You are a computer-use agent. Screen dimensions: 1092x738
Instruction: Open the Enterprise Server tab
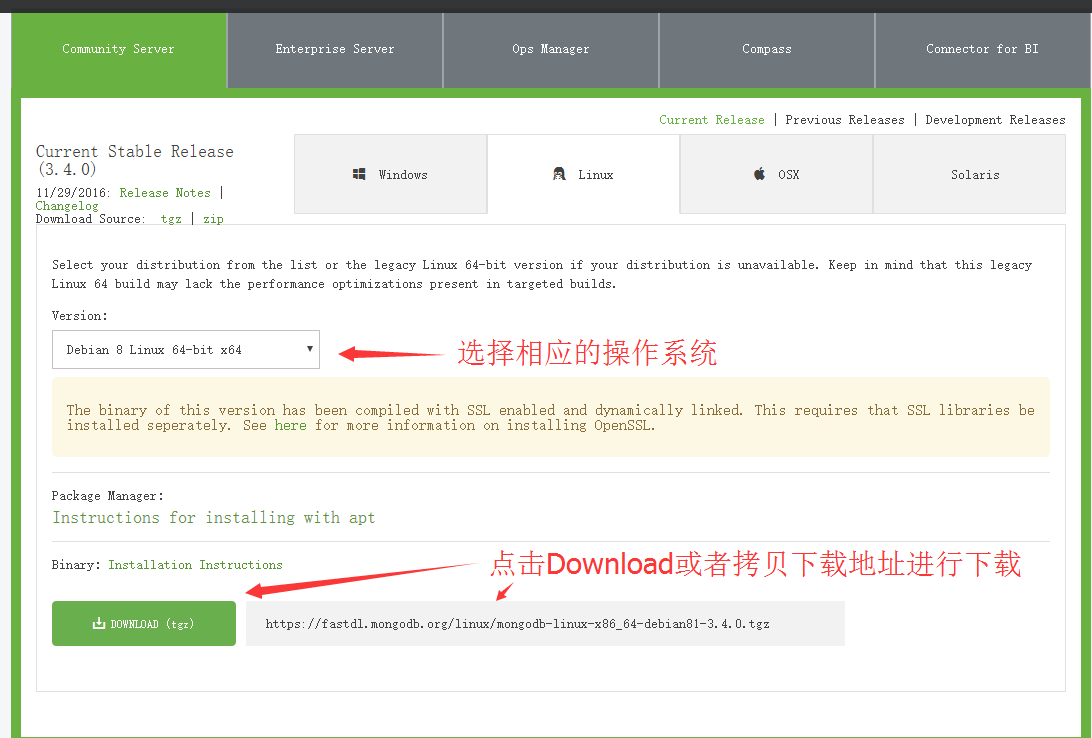(x=335, y=50)
